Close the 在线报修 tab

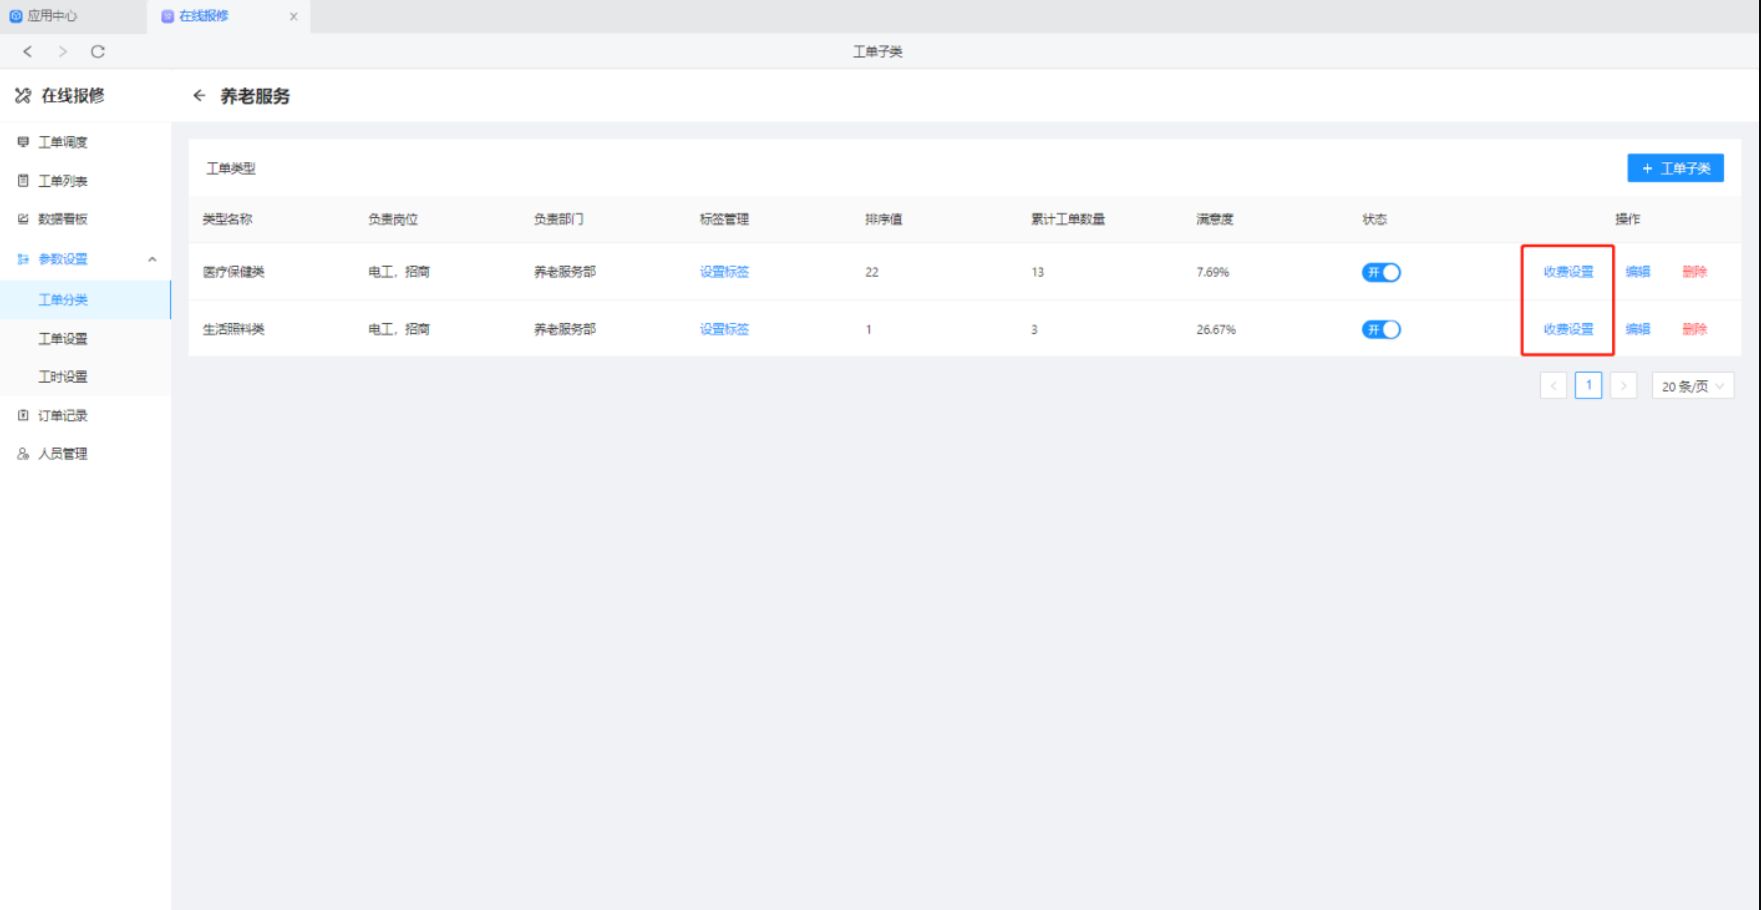(293, 17)
